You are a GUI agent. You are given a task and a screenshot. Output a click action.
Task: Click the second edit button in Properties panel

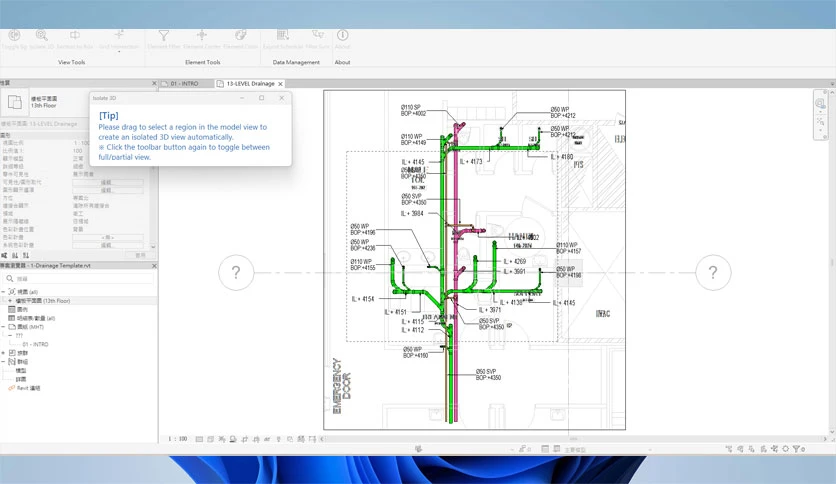(x=108, y=190)
